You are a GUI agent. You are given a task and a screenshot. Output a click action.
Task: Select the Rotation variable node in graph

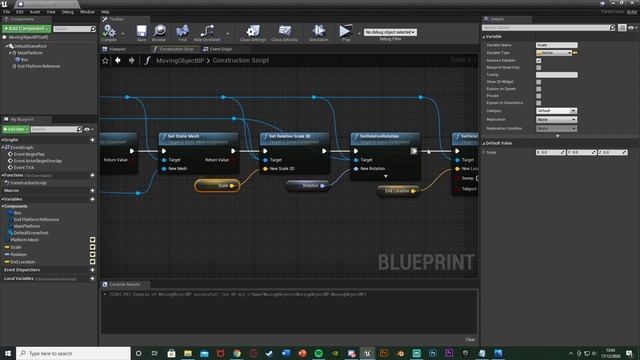[308, 186]
